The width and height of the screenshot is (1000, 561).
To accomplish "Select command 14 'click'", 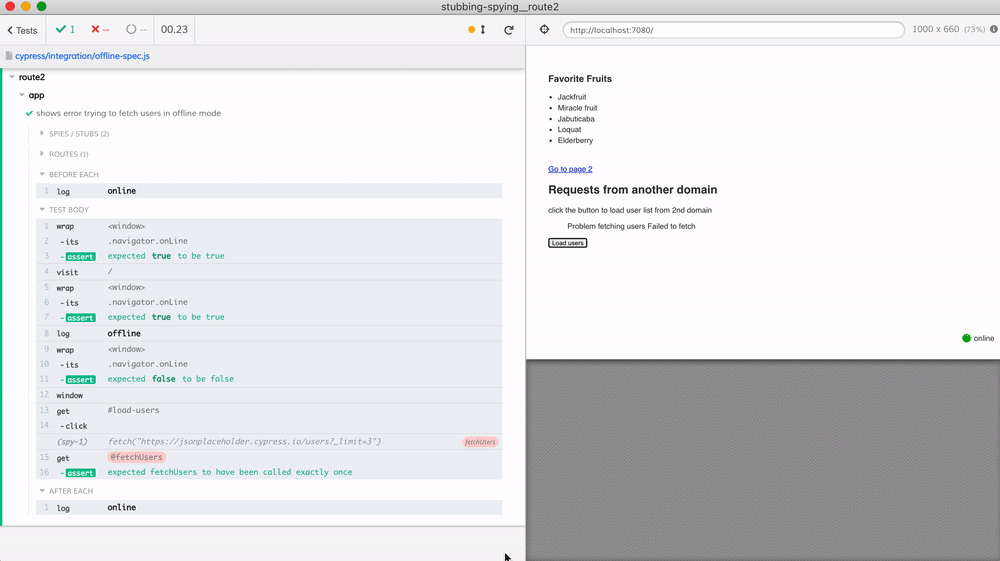I will pyautogui.click(x=269, y=426).
